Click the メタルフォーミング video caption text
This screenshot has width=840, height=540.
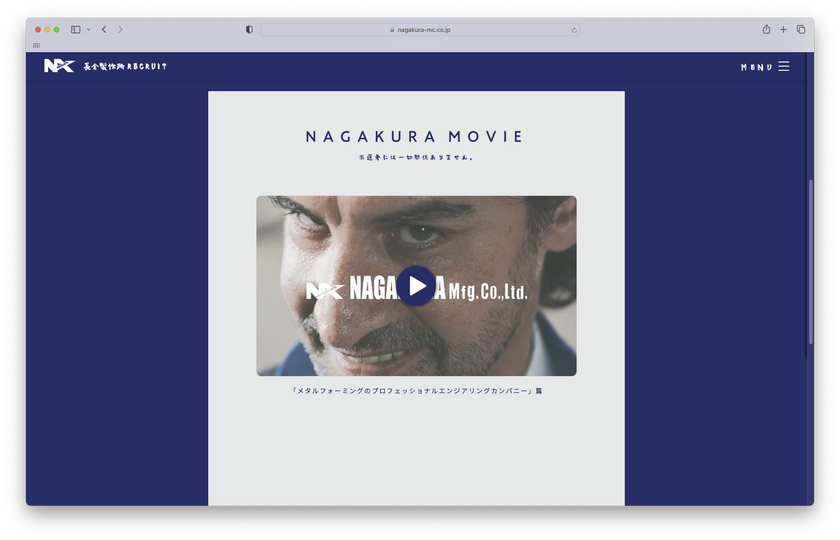pyautogui.click(x=416, y=391)
